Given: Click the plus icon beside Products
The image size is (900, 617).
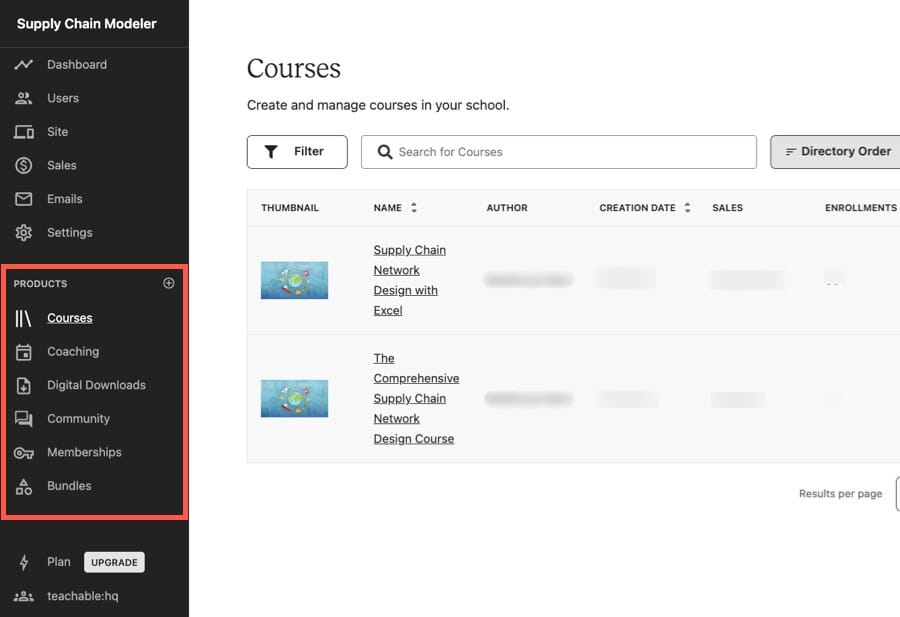Looking at the screenshot, I should click(x=168, y=283).
